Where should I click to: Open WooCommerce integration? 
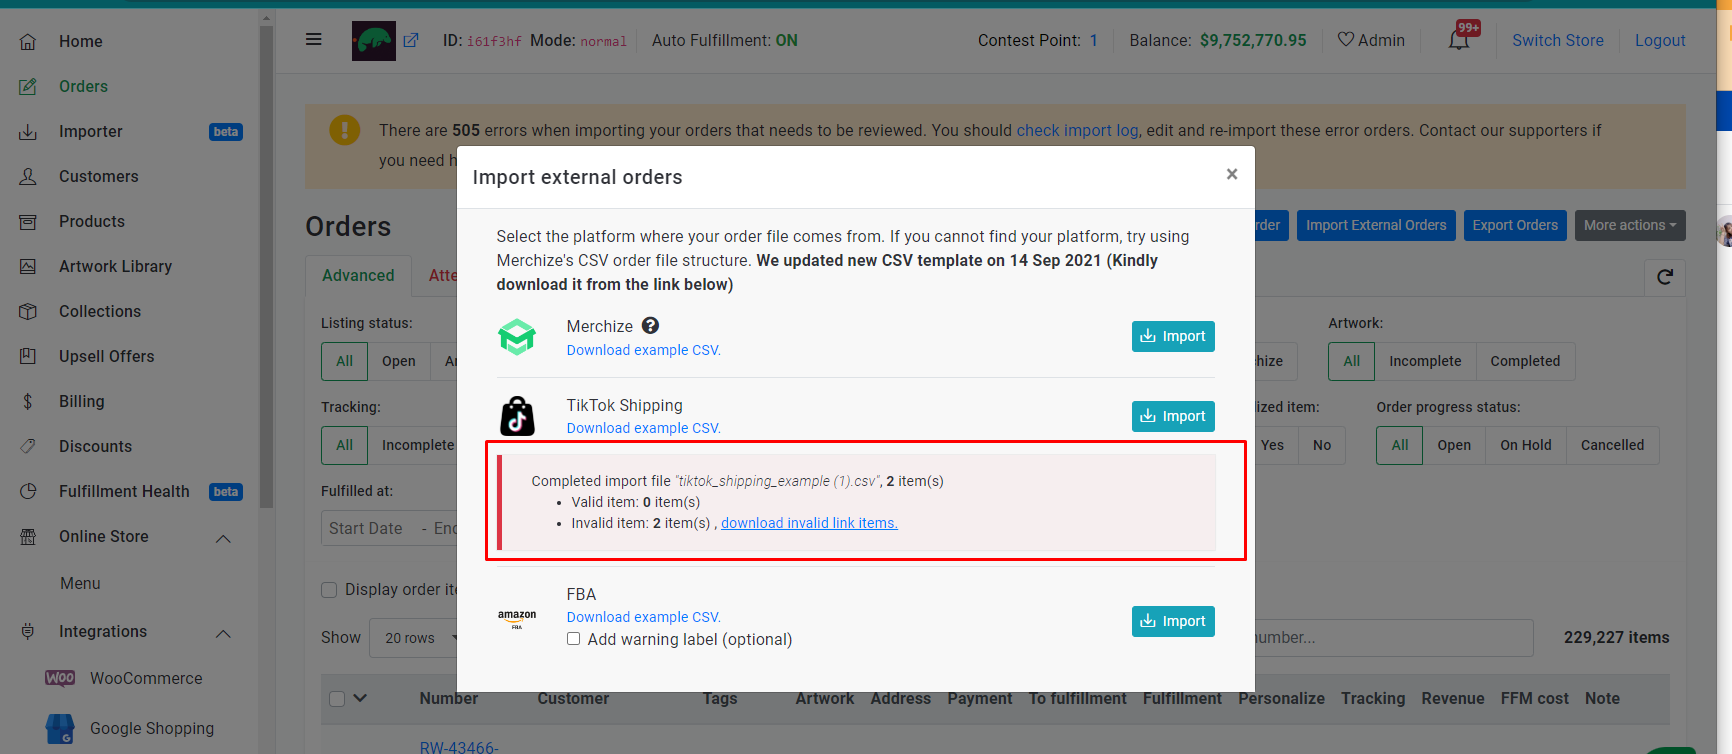click(x=146, y=678)
